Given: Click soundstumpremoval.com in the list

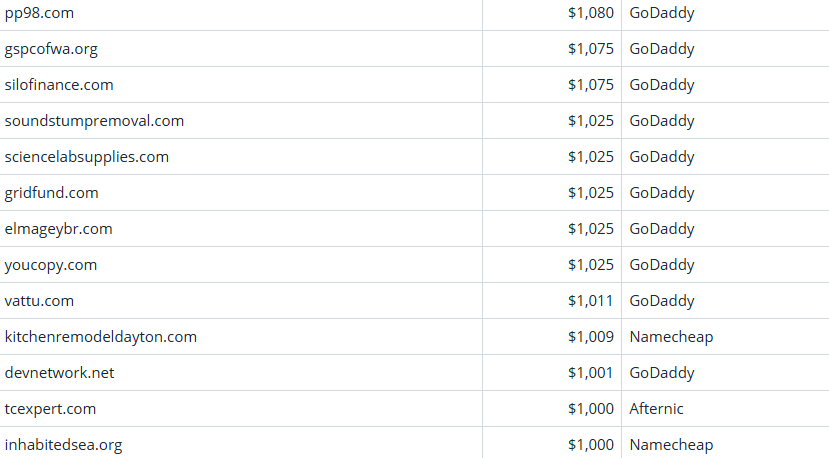Looking at the screenshot, I should pos(94,121).
